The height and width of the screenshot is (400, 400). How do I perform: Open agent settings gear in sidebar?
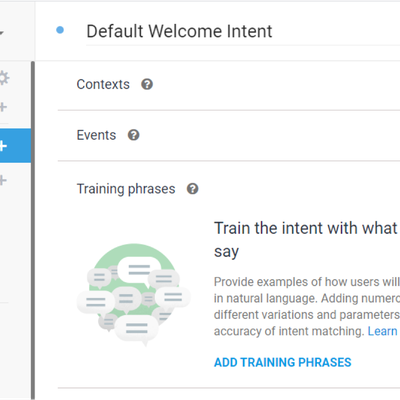(3, 78)
